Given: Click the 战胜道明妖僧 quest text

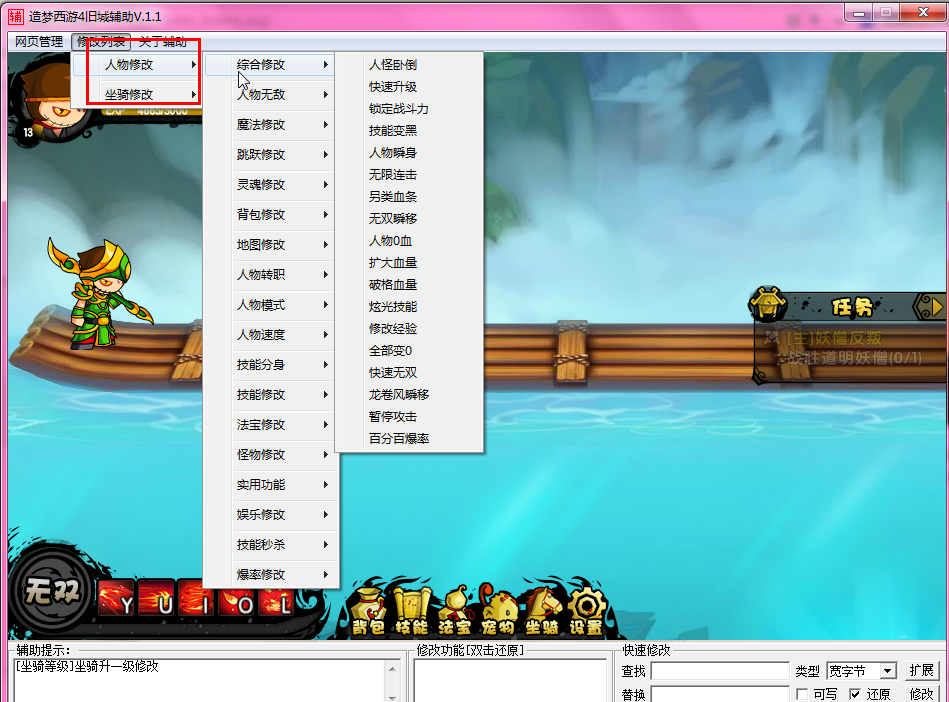Looking at the screenshot, I should pyautogui.click(x=855, y=358).
